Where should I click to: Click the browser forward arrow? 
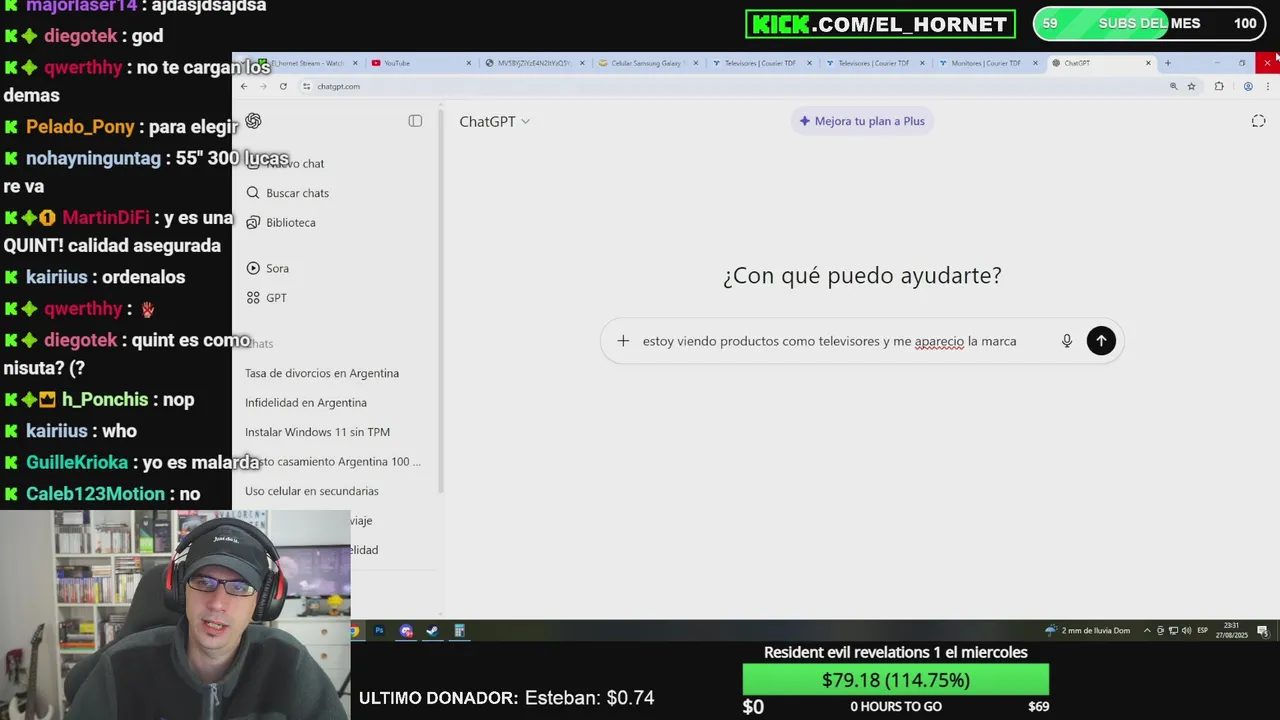point(263,87)
